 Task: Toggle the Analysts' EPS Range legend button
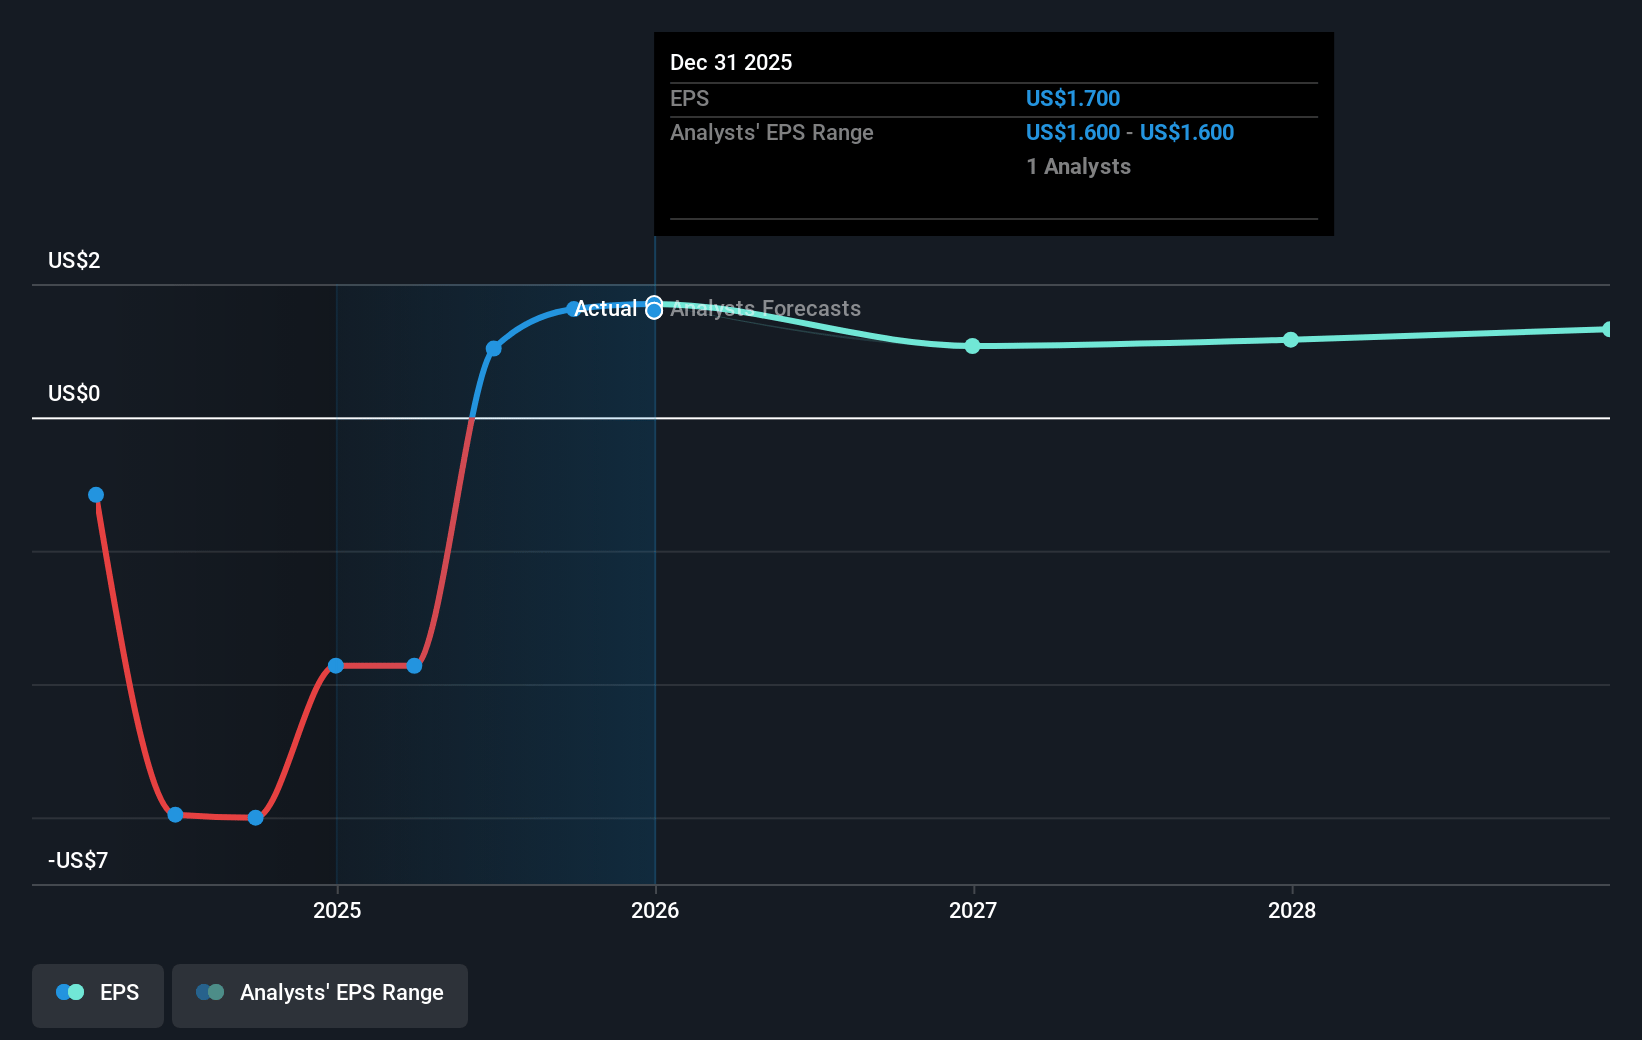coord(320,994)
